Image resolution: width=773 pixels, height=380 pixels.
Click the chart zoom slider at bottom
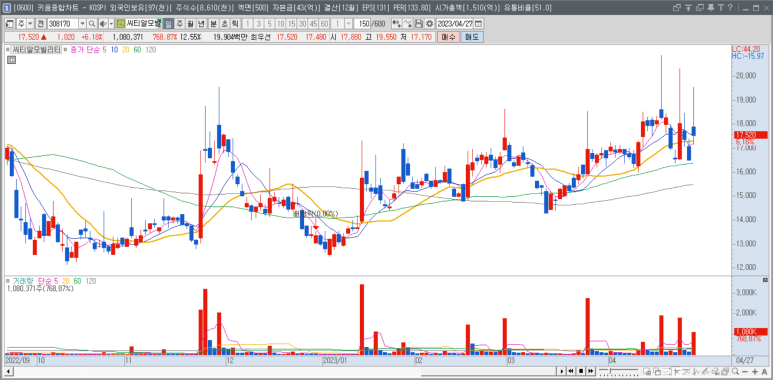pos(618,371)
